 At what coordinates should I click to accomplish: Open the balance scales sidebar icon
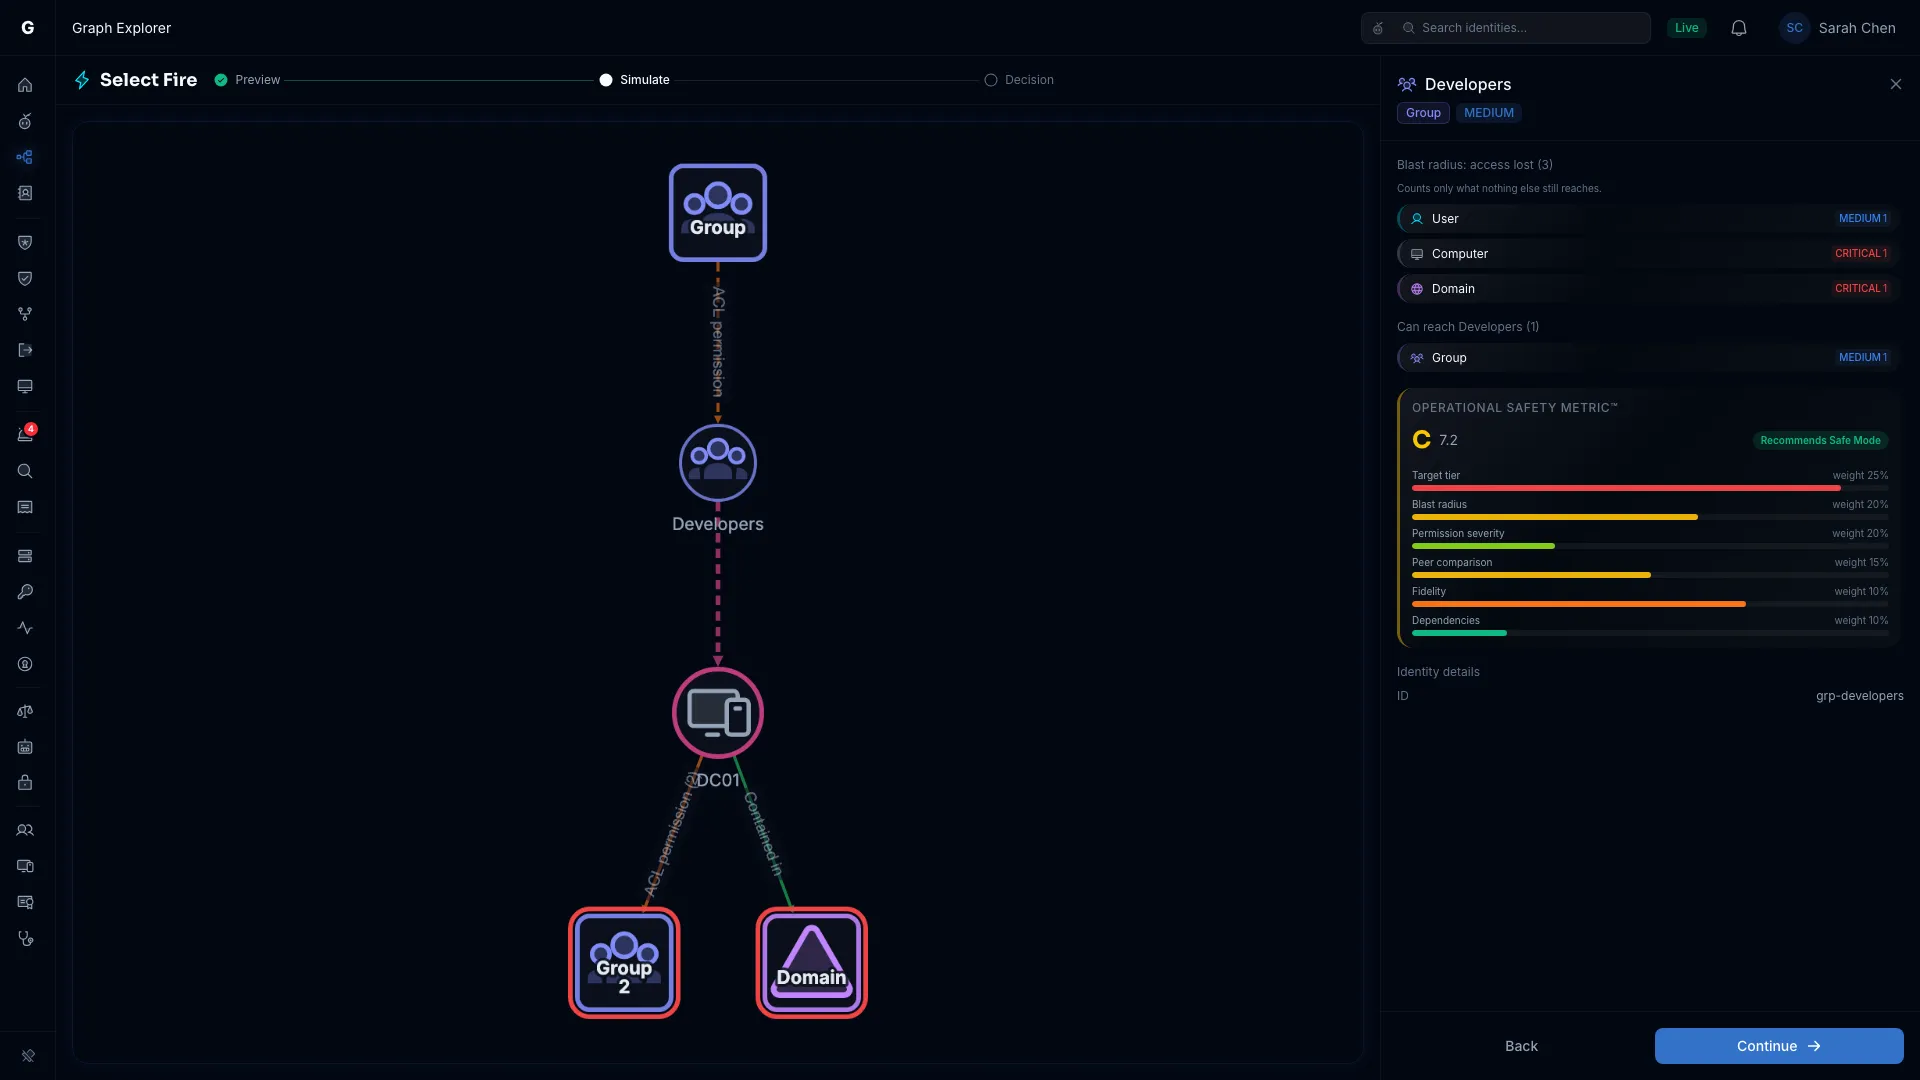(x=25, y=711)
